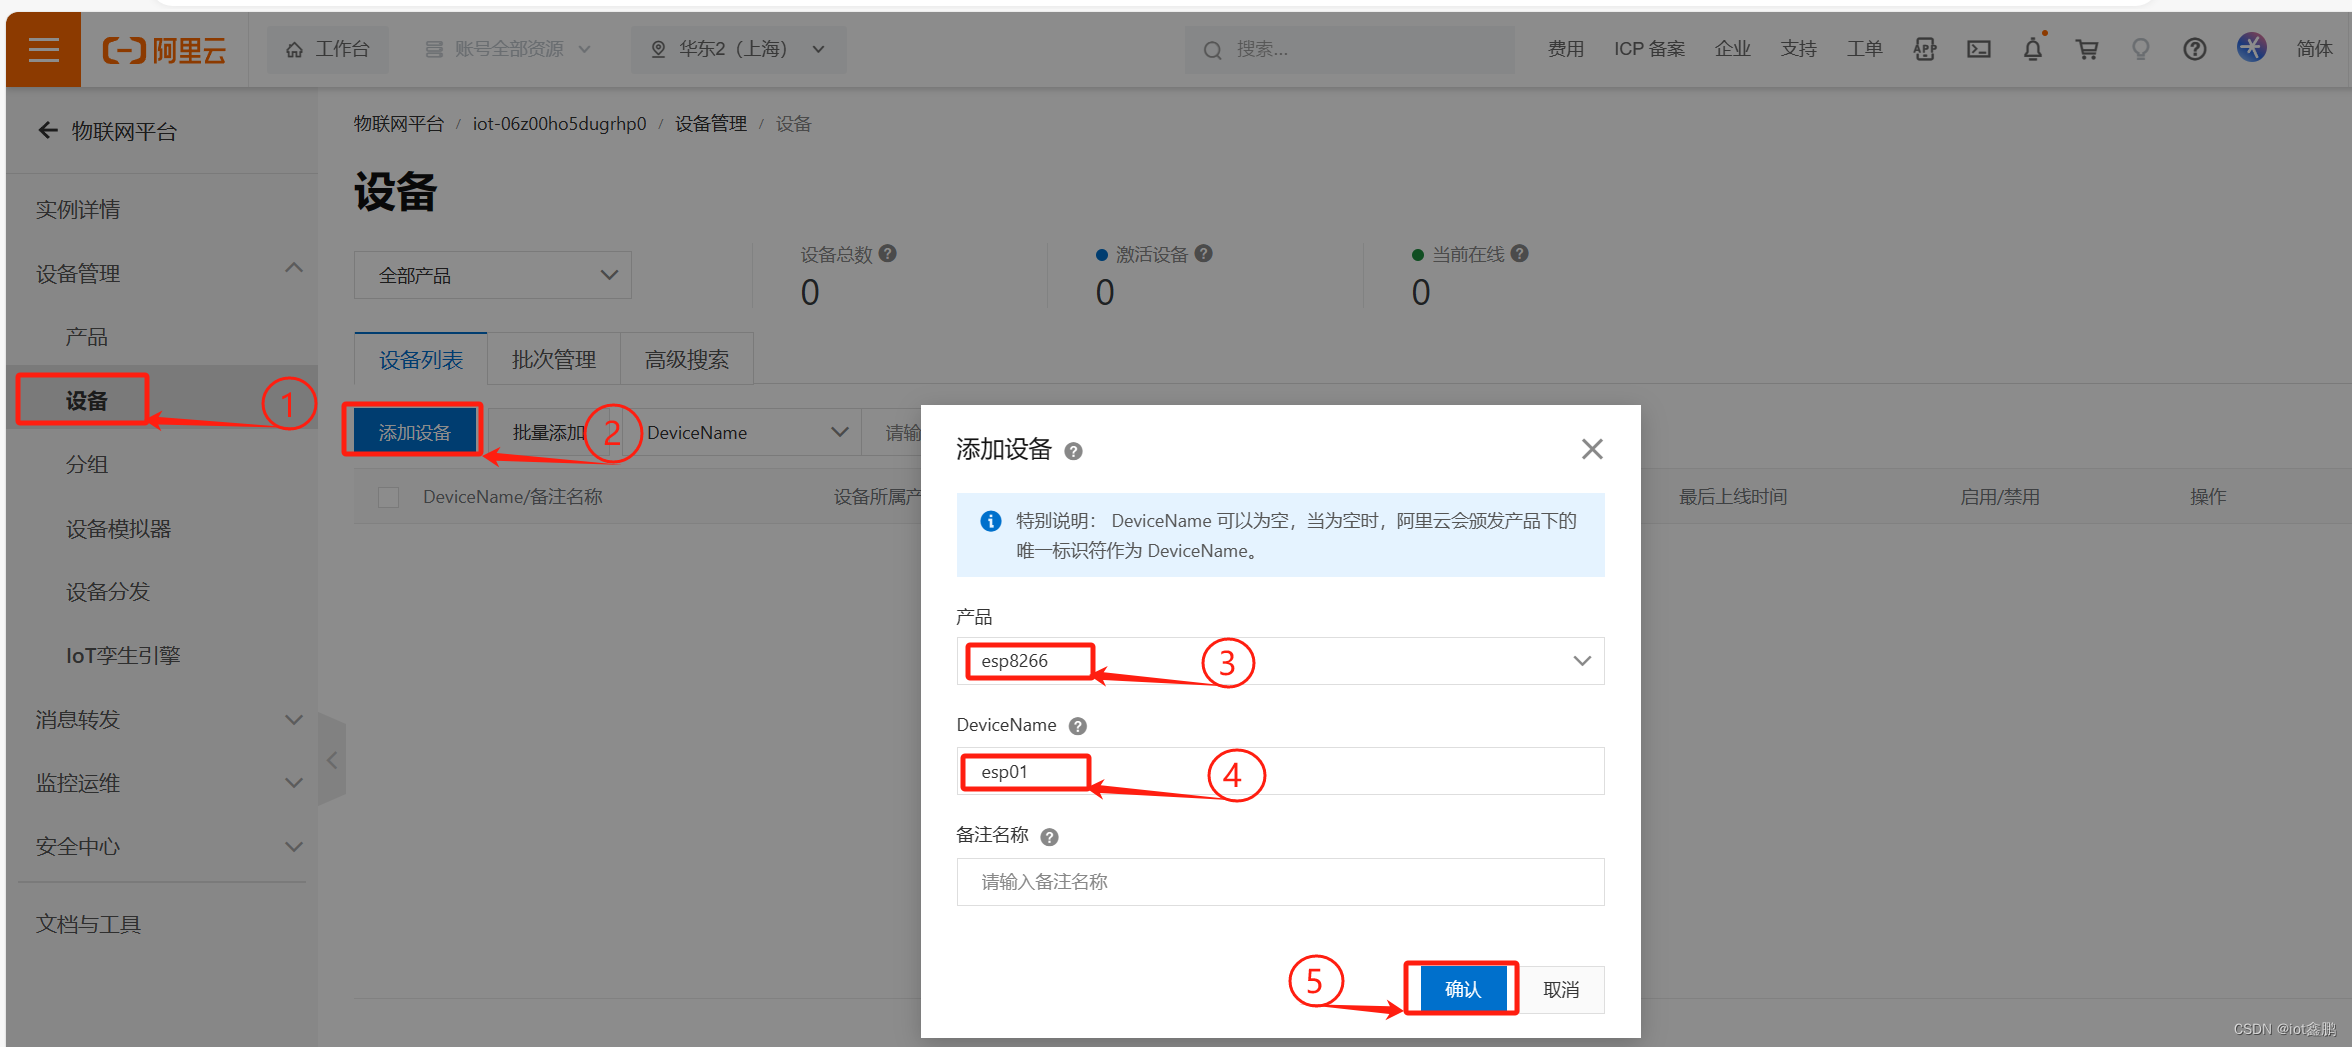This screenshot has height=1047, width=2352.
Task: Open the notifications bell
Action: click(2032, 49)
